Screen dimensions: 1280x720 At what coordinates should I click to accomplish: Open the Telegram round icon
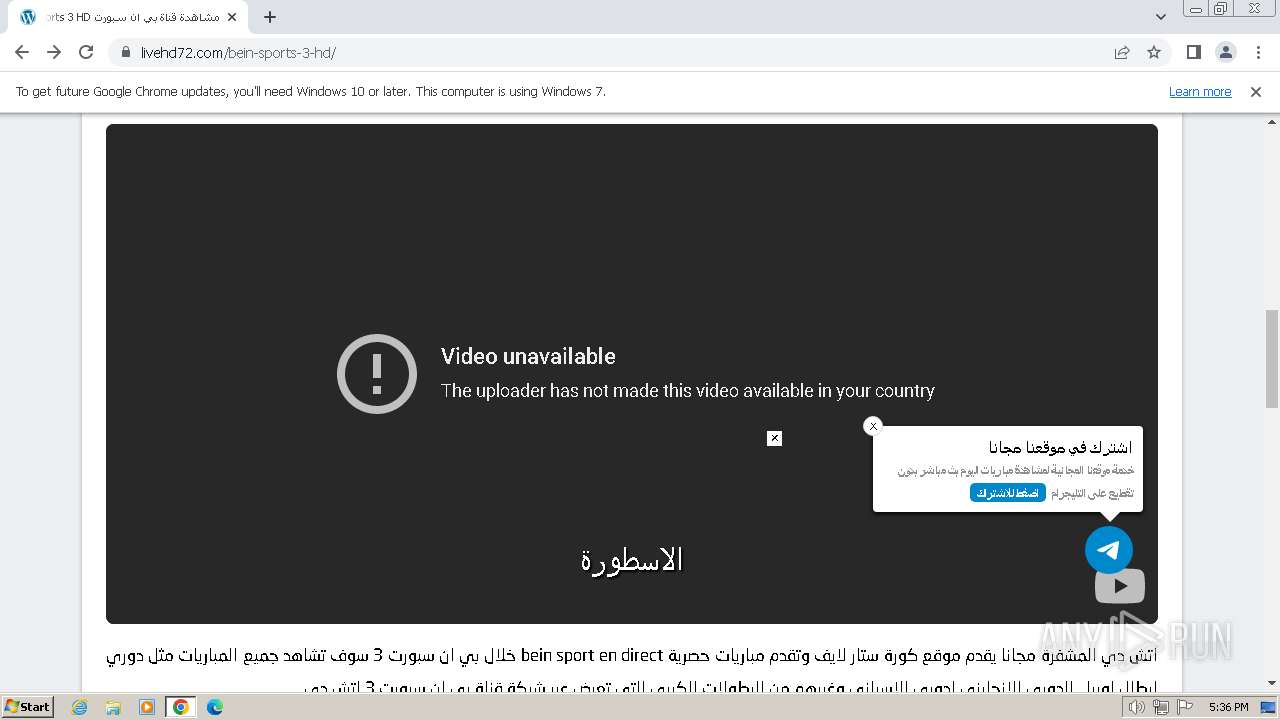(1109, 550)
